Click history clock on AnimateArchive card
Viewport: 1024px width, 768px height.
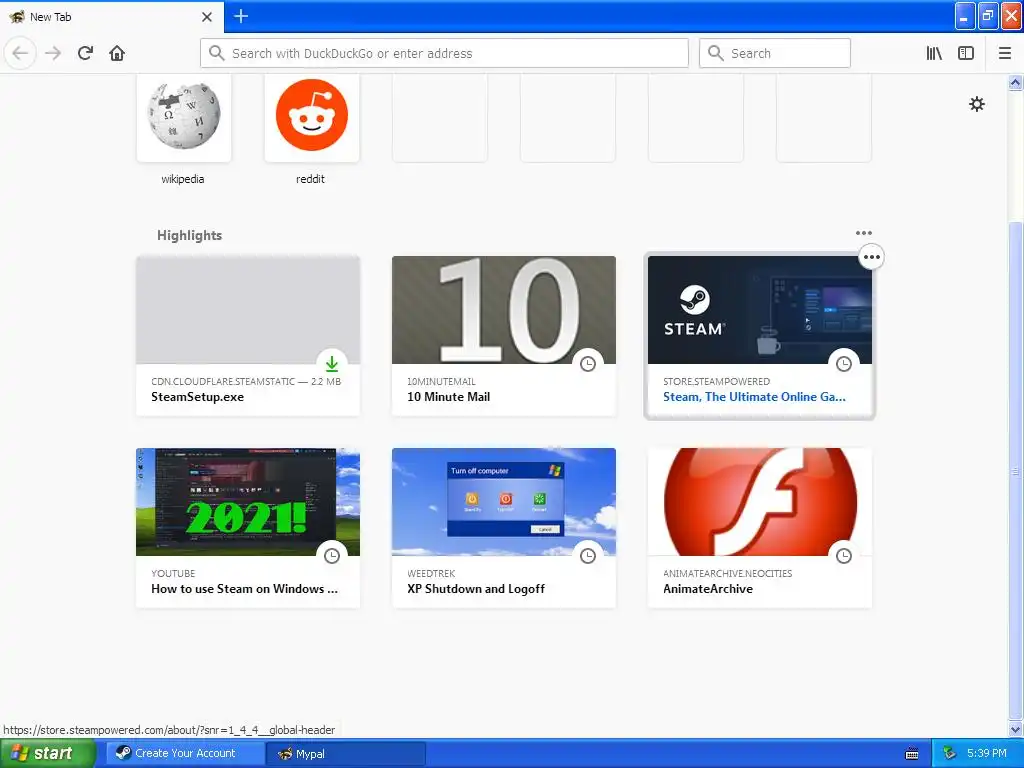point(844,556)
